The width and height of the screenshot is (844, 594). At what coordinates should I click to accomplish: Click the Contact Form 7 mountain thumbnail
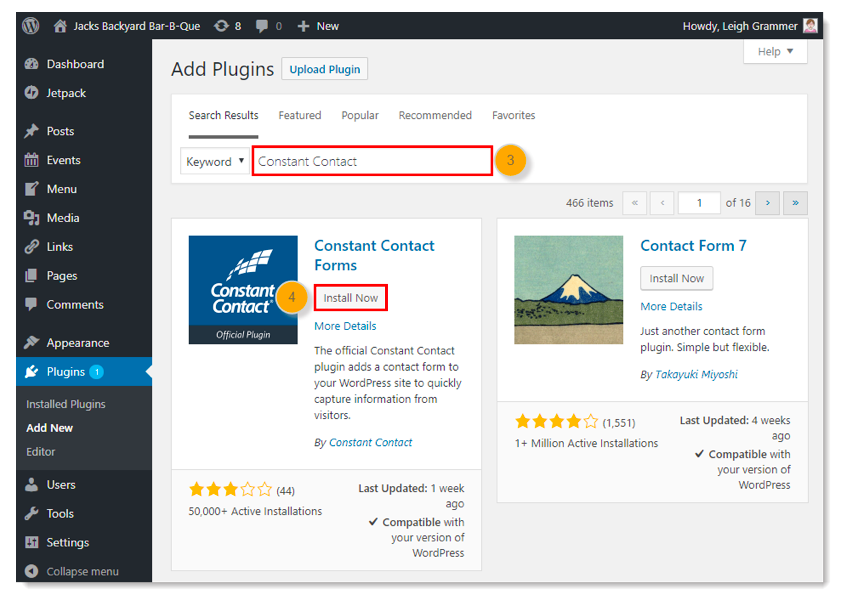(568, 289)
